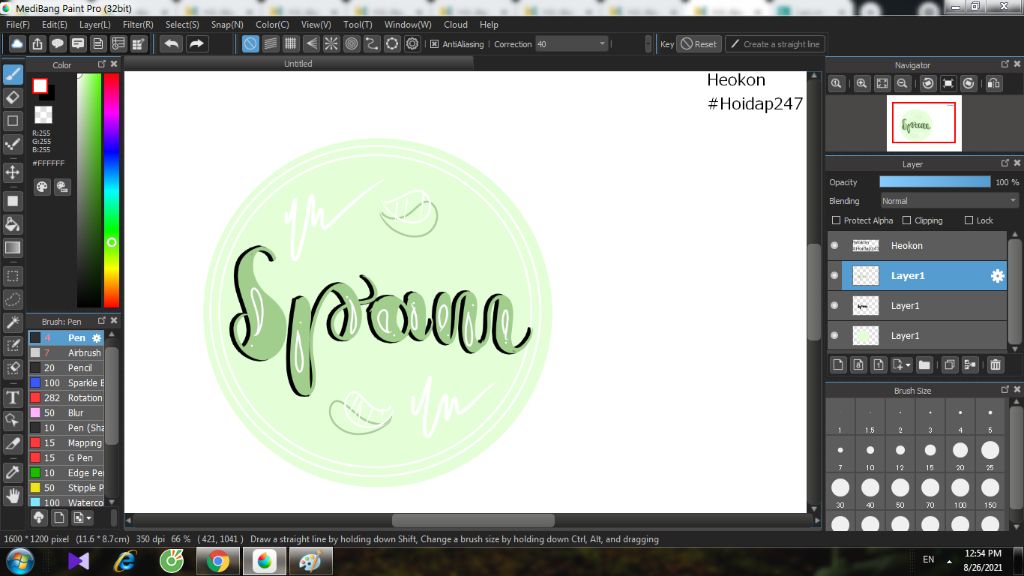Screen dimensions: 1024x576
Task: Open the Filter menu
Action: (138, 24)
